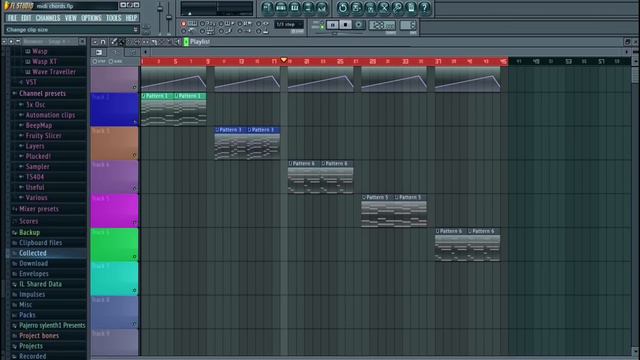Select the Backup folder in browser

click(x=29, y=232)
